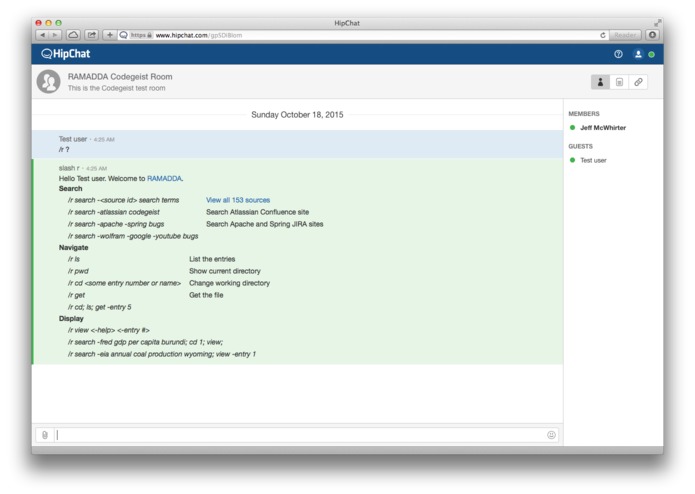Click the '/r pwd' command text
The height and width of the screenshot is (494, 695).
coord(78,271)
